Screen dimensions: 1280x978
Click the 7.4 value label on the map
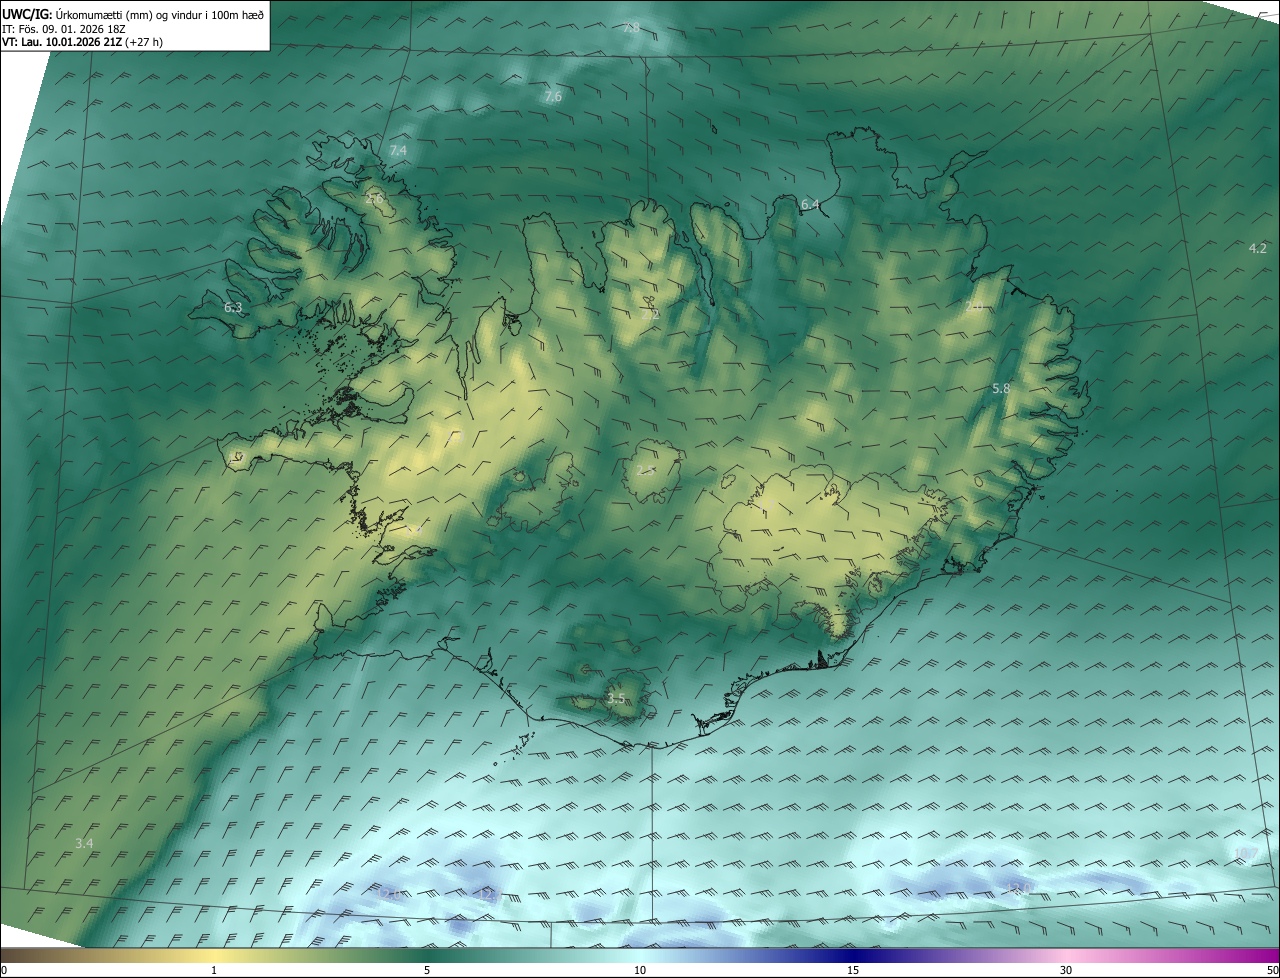pyautogui.click(x=398, y=150)
